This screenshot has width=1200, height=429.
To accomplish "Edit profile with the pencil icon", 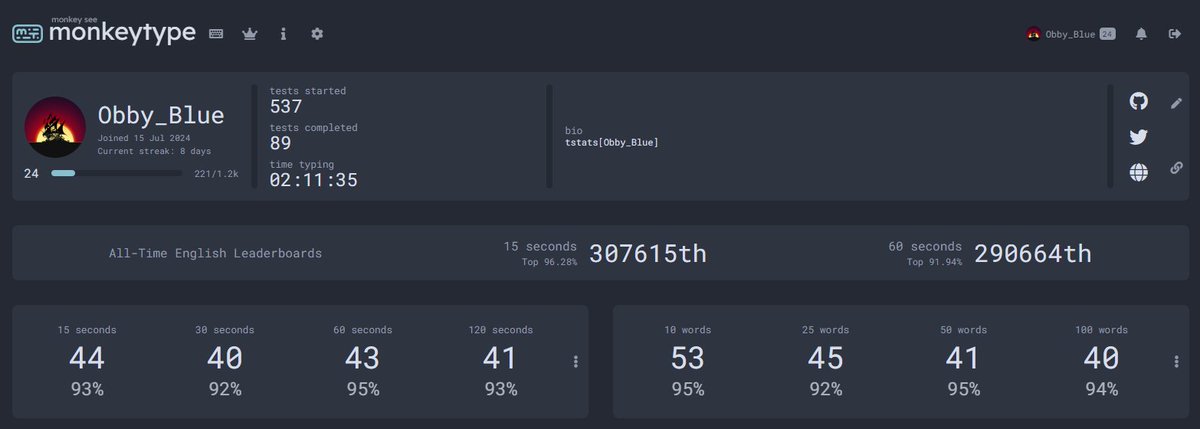I will click(x=1176, y=102).
